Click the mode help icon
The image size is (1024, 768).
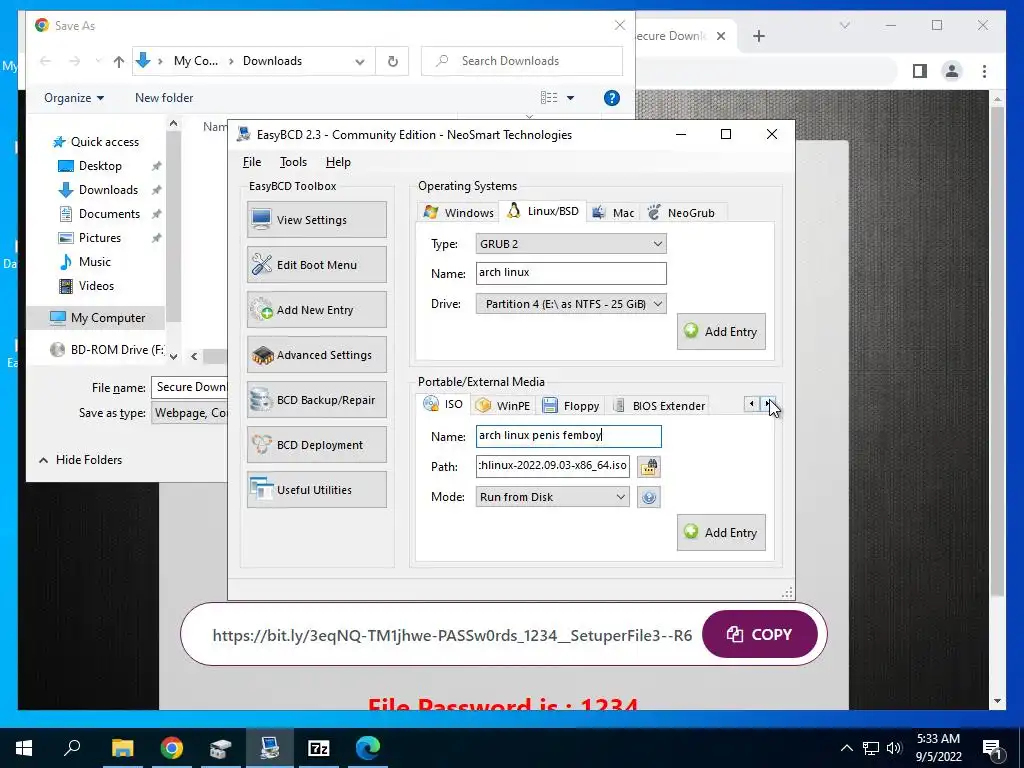tap(648, 498)
